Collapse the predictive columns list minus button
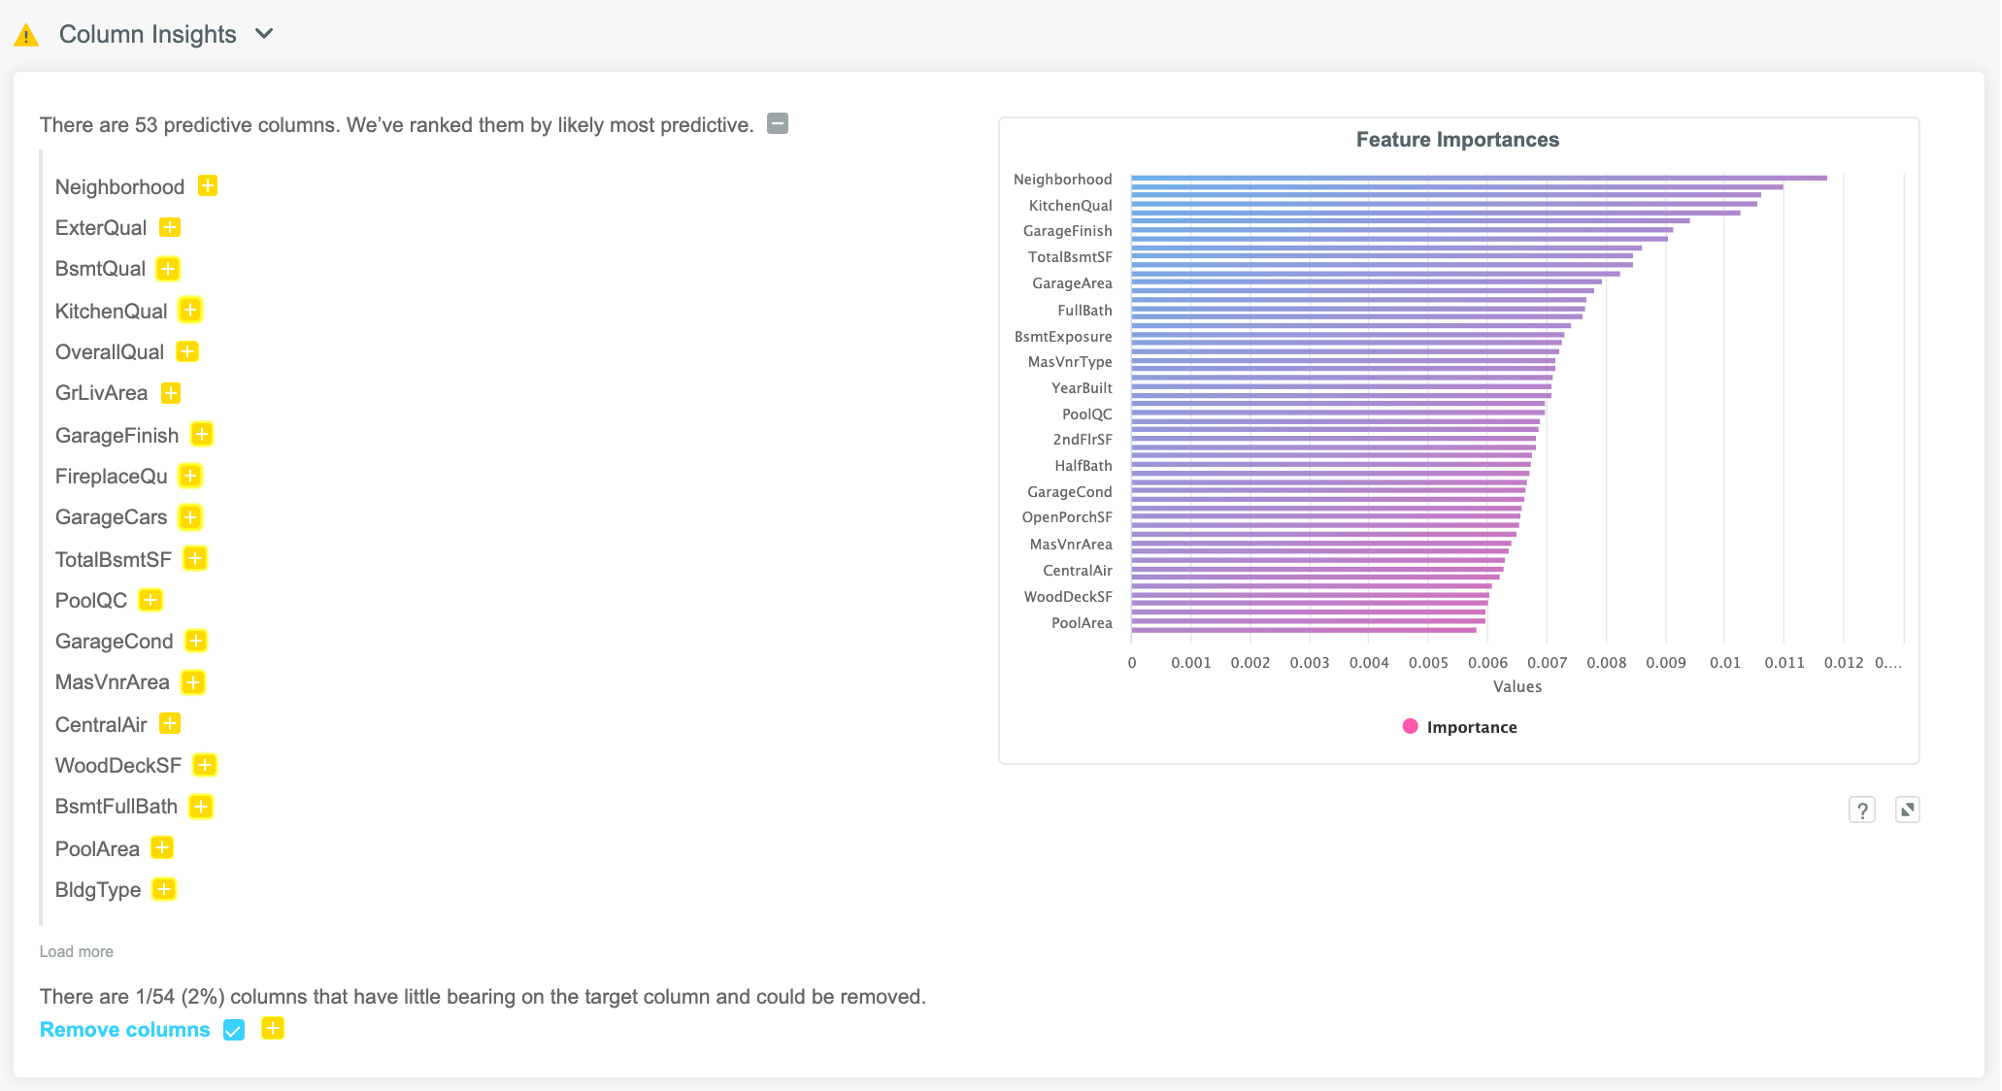Screen dimensions: 2002x1091 tap(777, 124)
